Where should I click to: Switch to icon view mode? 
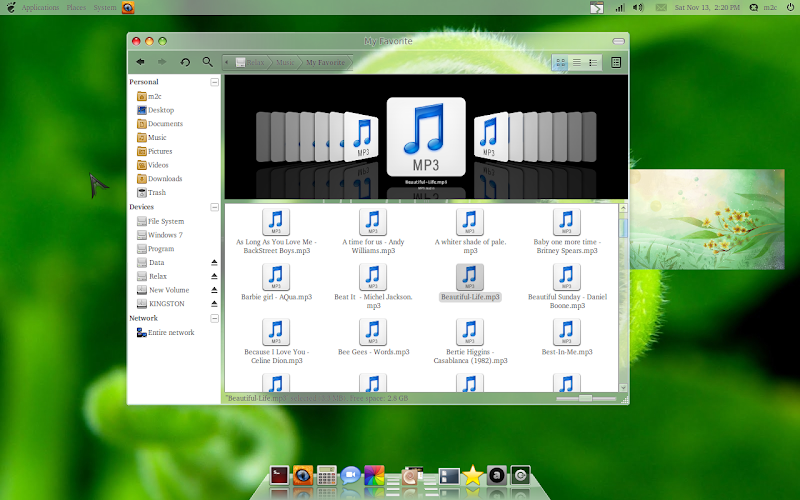point(560,62)
